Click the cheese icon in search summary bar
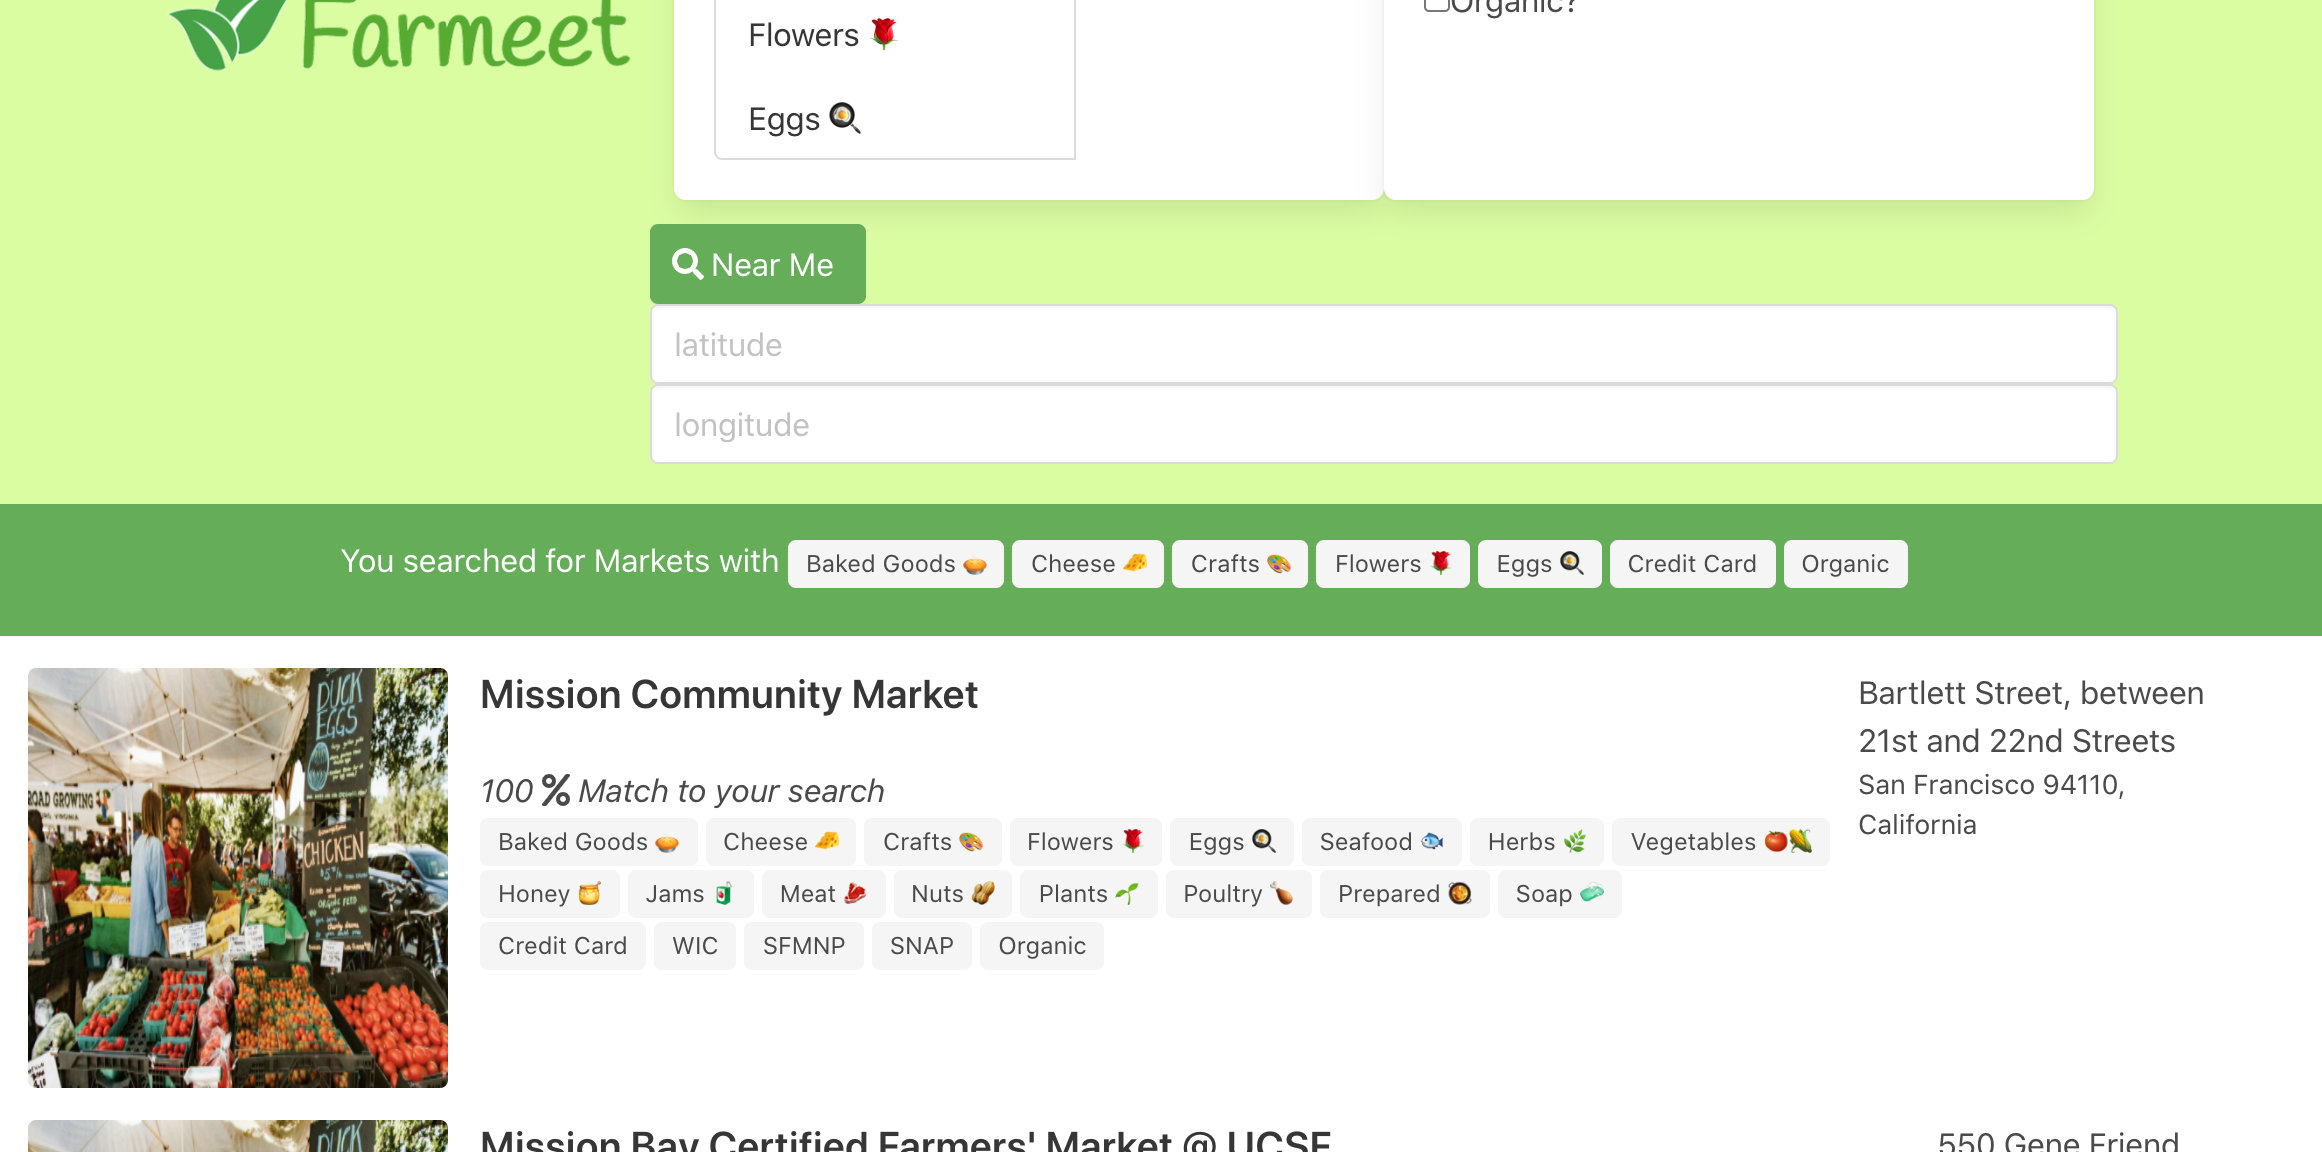2322x1152 pixels. (1135, 563)
